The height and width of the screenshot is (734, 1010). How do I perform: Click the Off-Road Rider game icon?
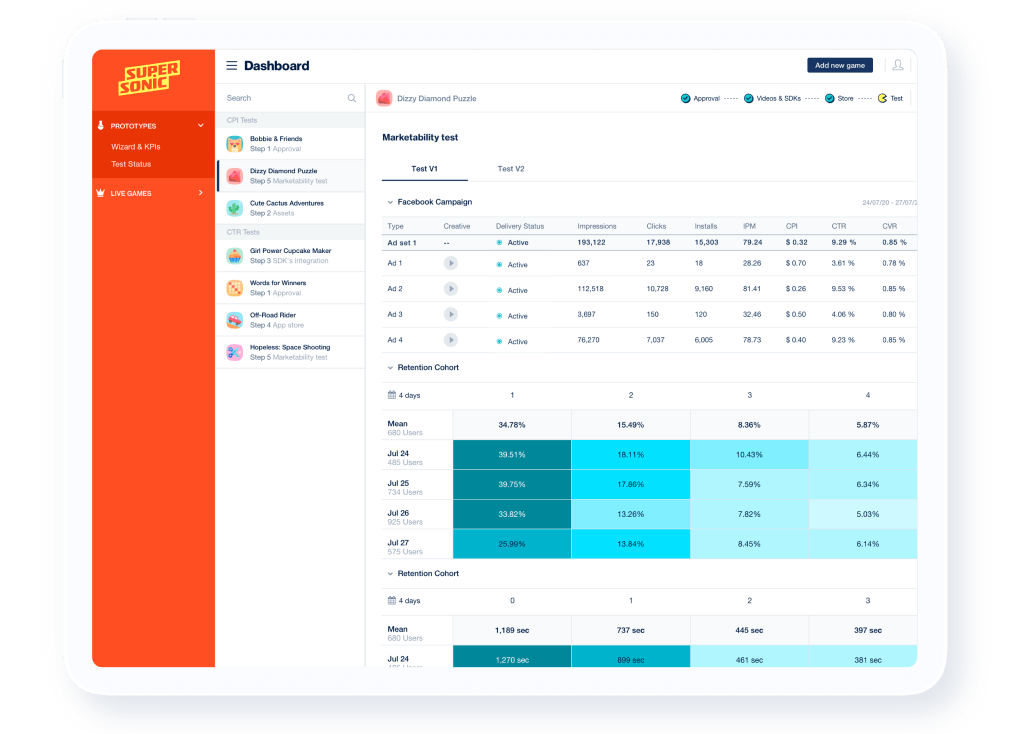point(234,320)
